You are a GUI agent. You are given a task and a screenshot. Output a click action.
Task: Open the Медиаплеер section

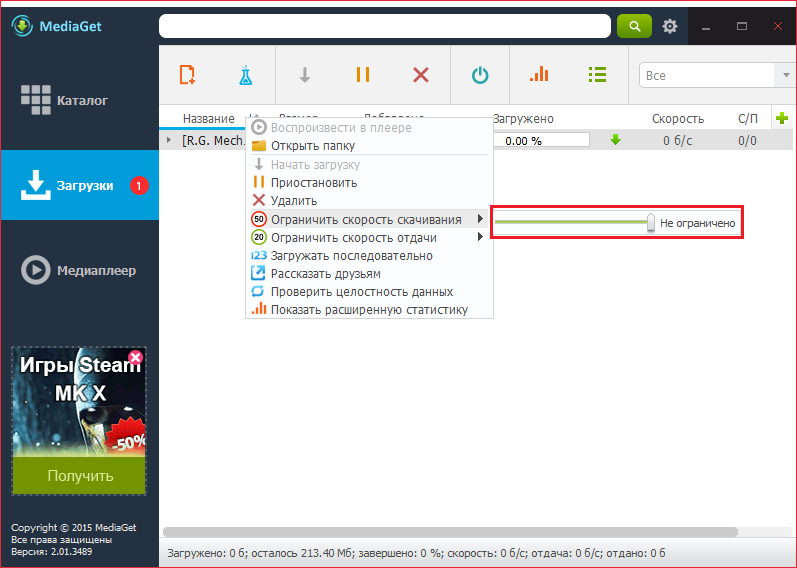coord(80,270)
